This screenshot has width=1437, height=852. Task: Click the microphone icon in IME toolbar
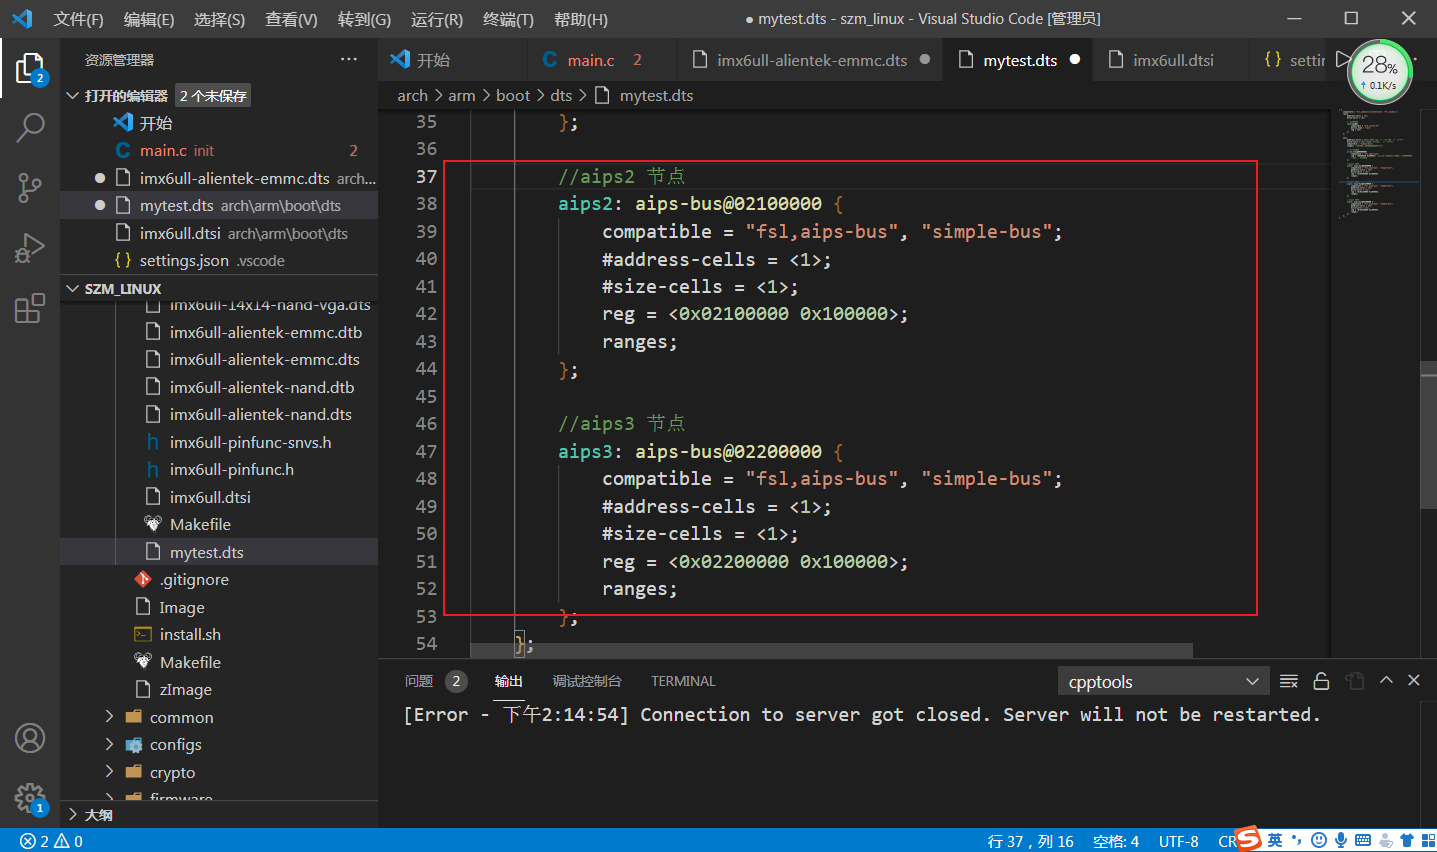(x=1341, y=841)
